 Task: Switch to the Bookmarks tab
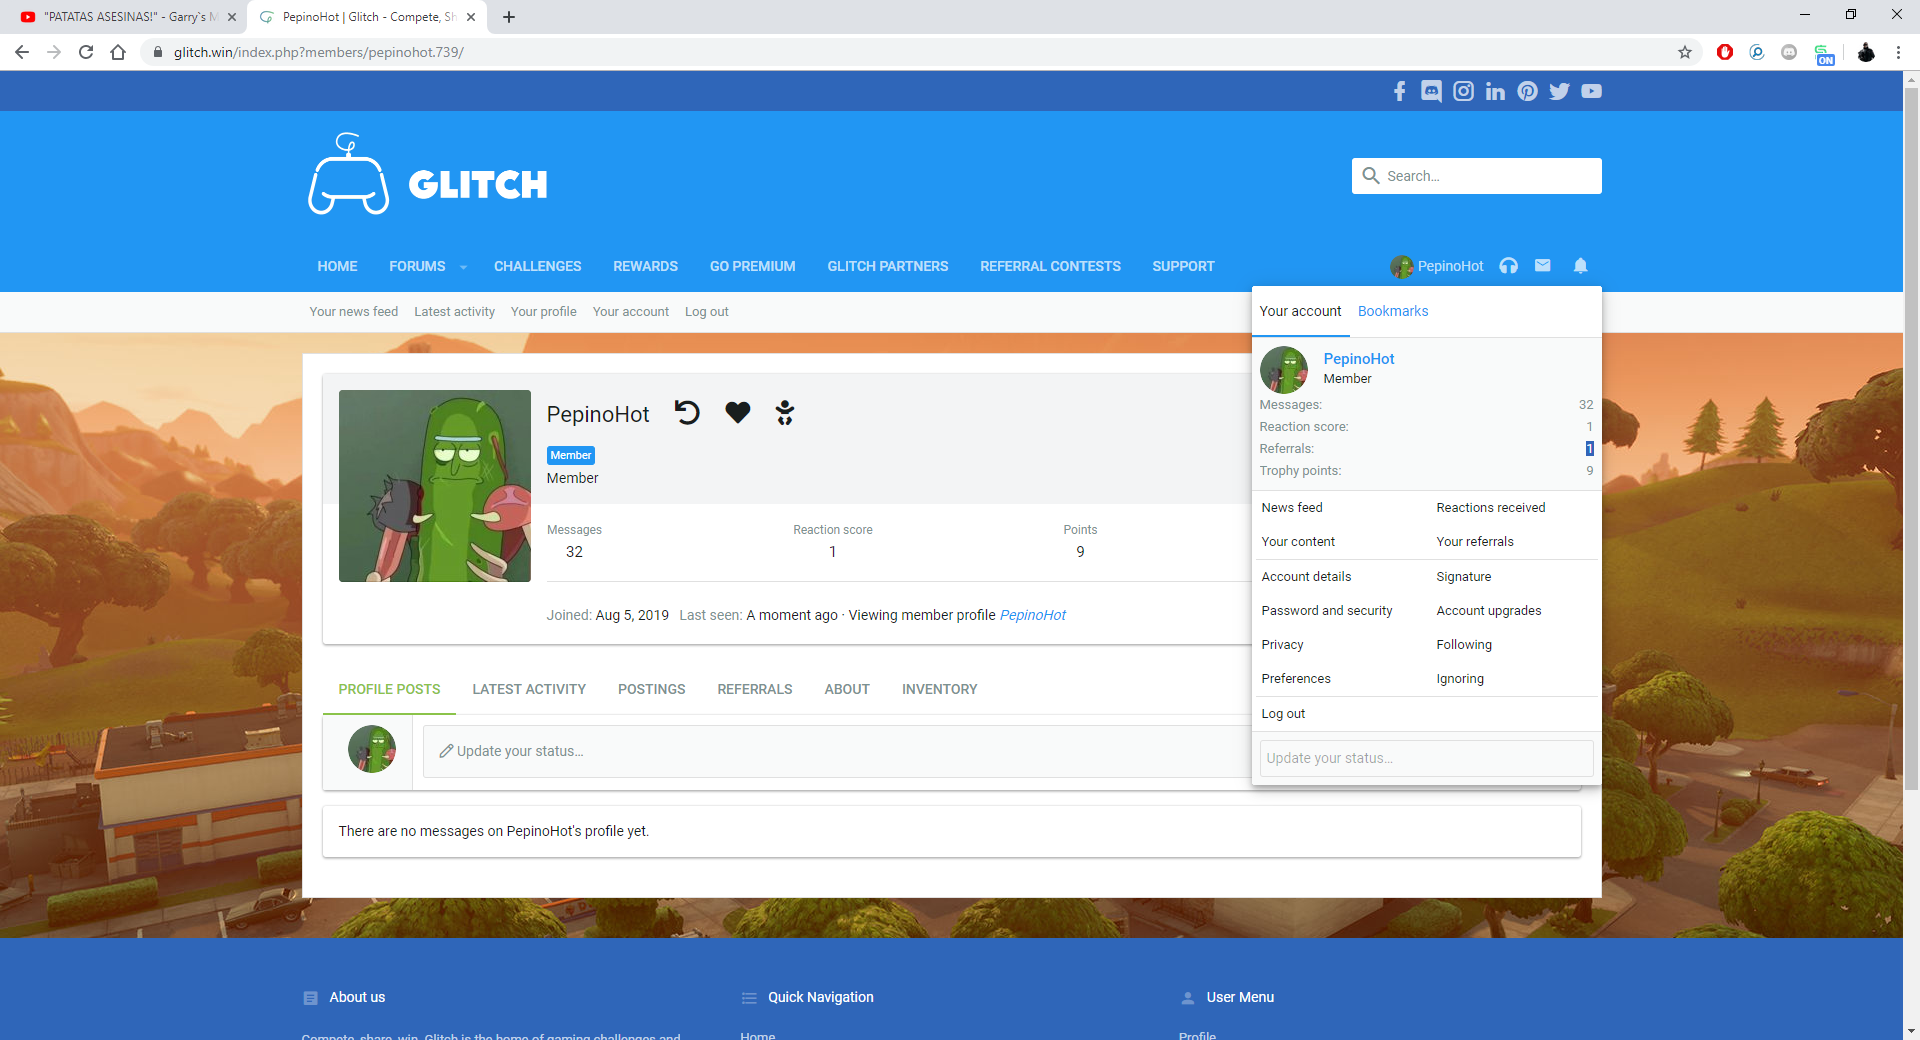pyautogui.click(x=1392, y=311)
